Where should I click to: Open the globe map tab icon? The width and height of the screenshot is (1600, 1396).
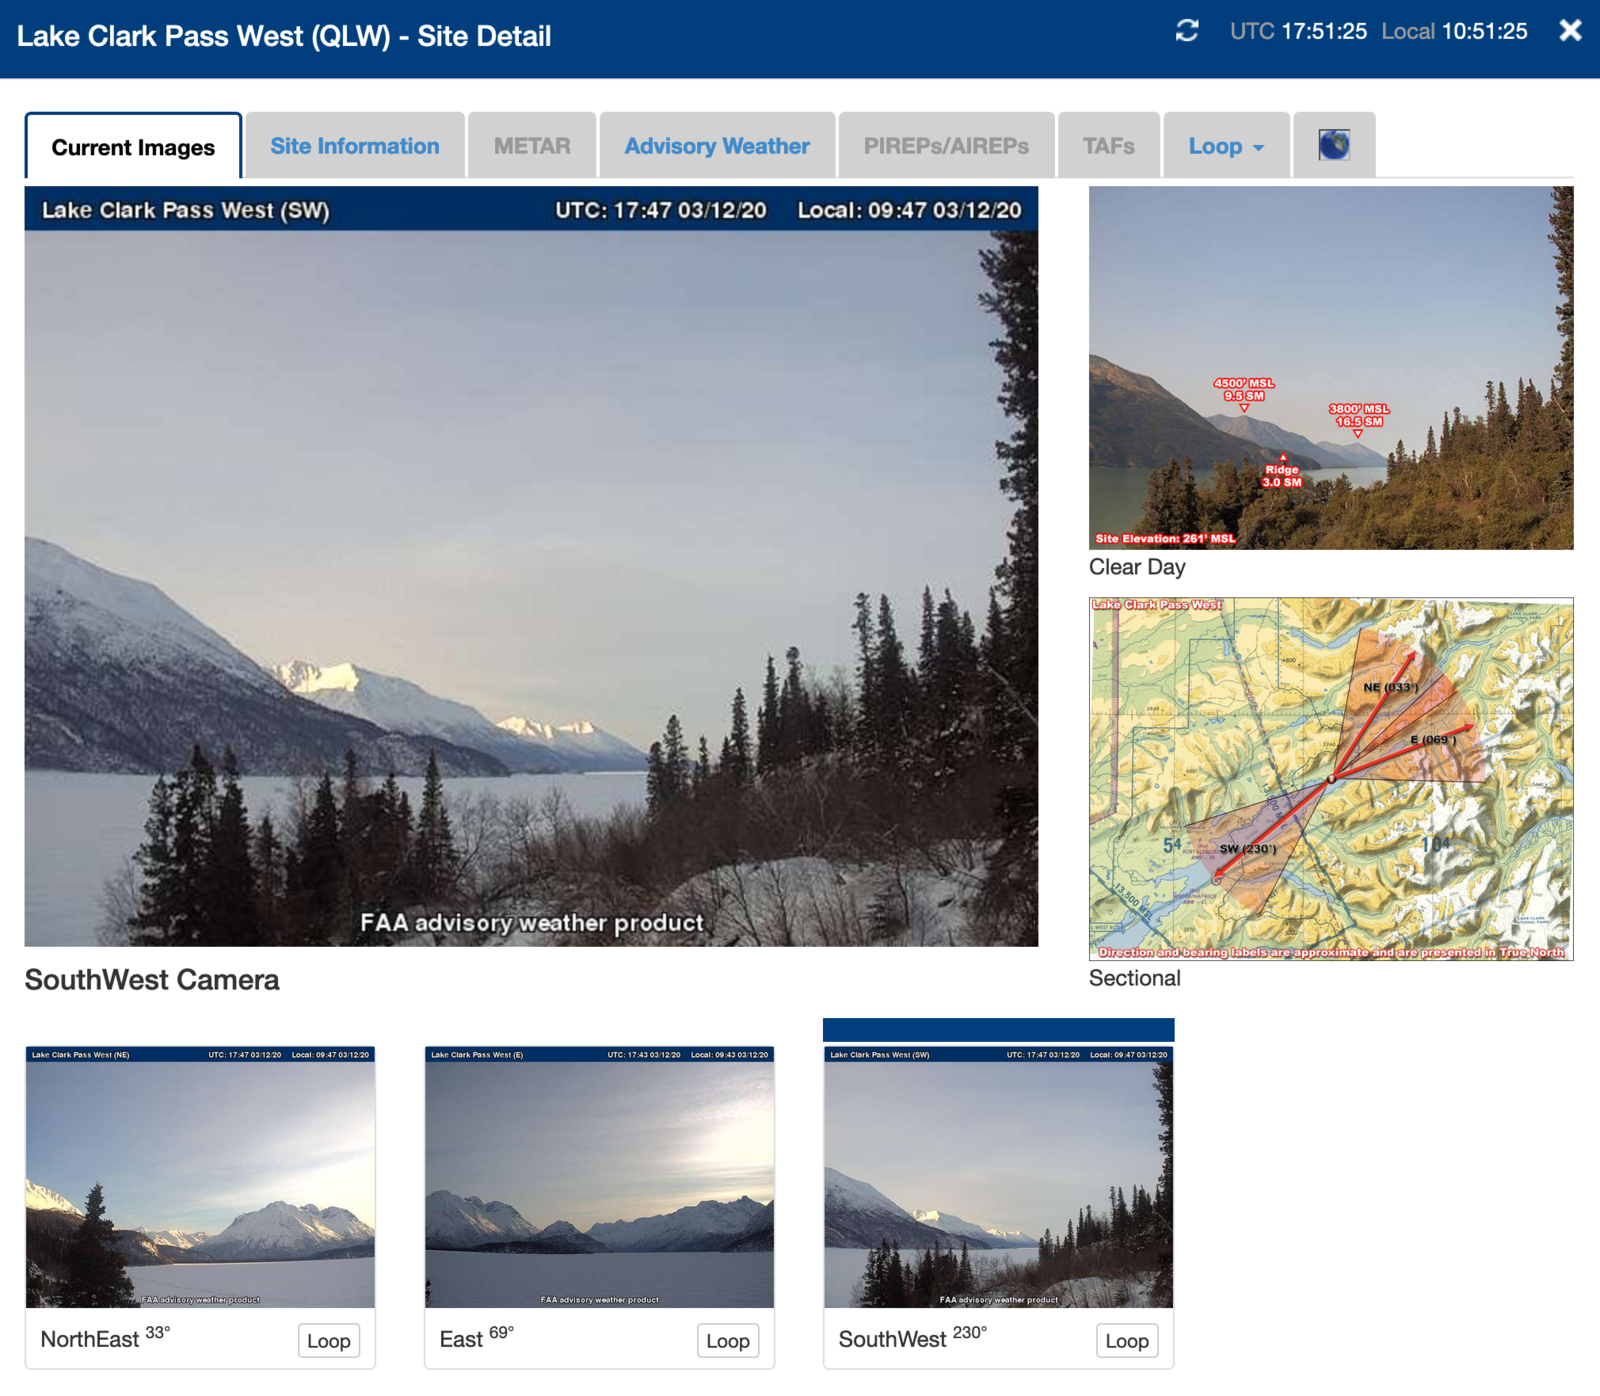1333,146
